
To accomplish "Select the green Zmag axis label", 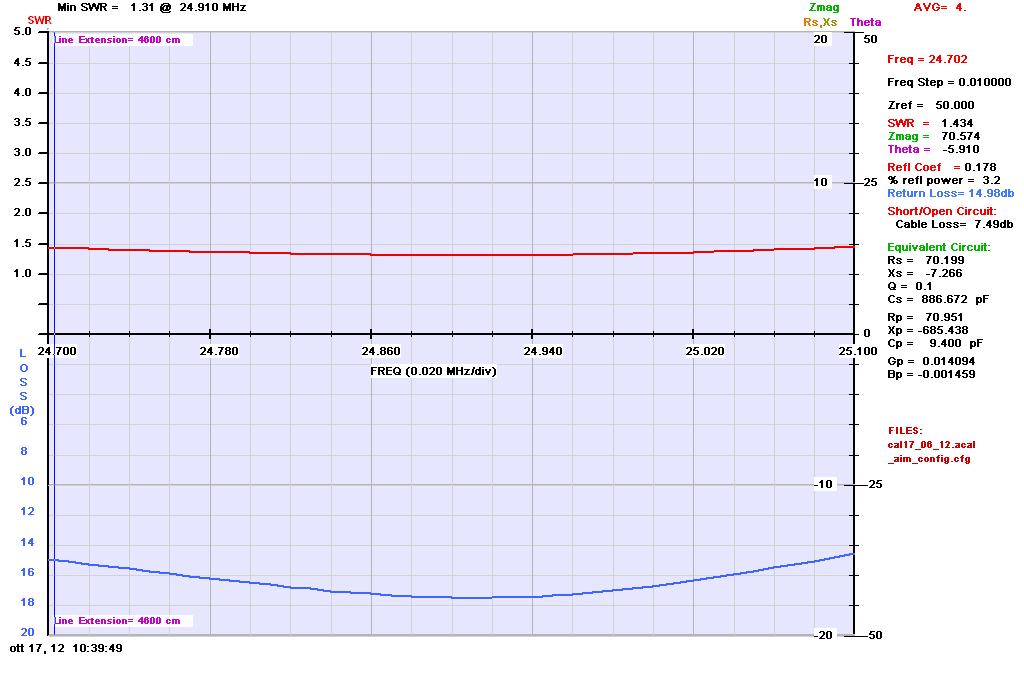I will pyautogui.click(x=824, y=8).
